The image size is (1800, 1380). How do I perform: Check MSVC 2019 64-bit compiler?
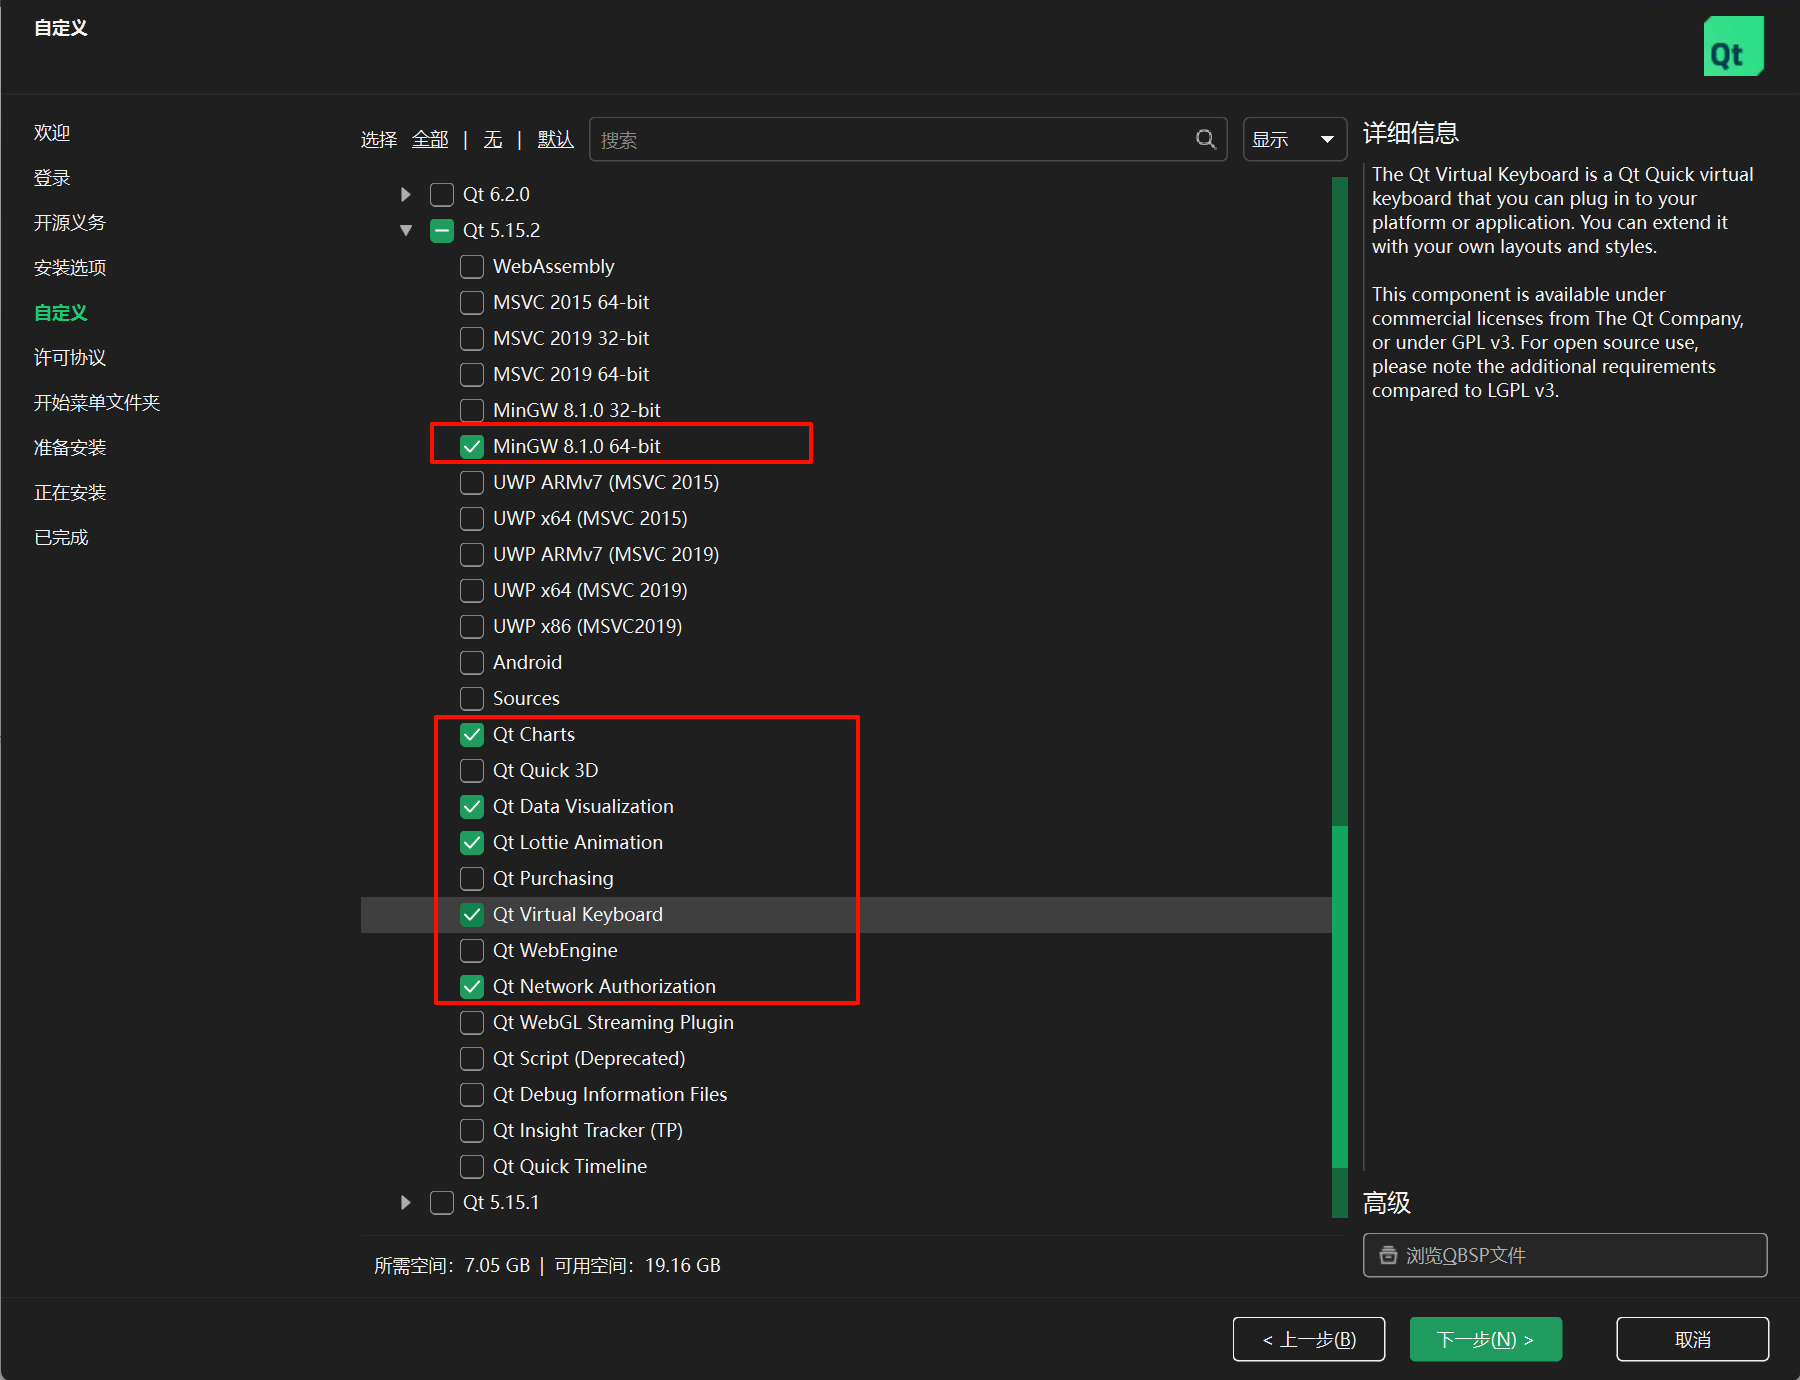pos(471,374)
